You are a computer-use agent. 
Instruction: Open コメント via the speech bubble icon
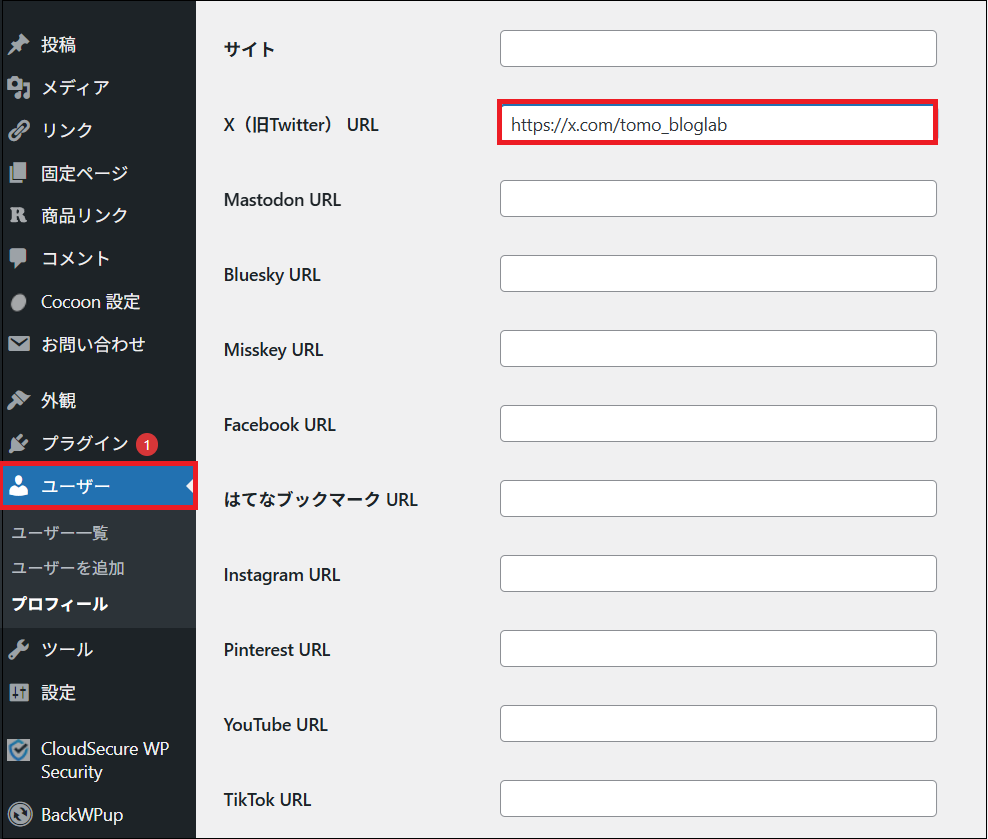pos(18,258)
